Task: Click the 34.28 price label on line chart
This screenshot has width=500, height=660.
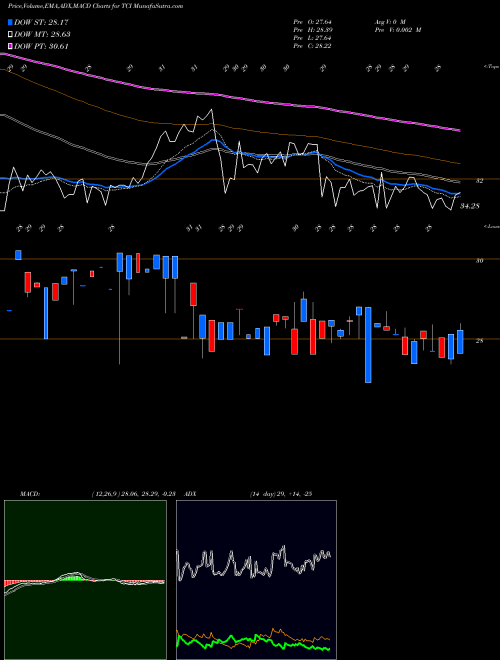Action: click(x=469, y=206)
